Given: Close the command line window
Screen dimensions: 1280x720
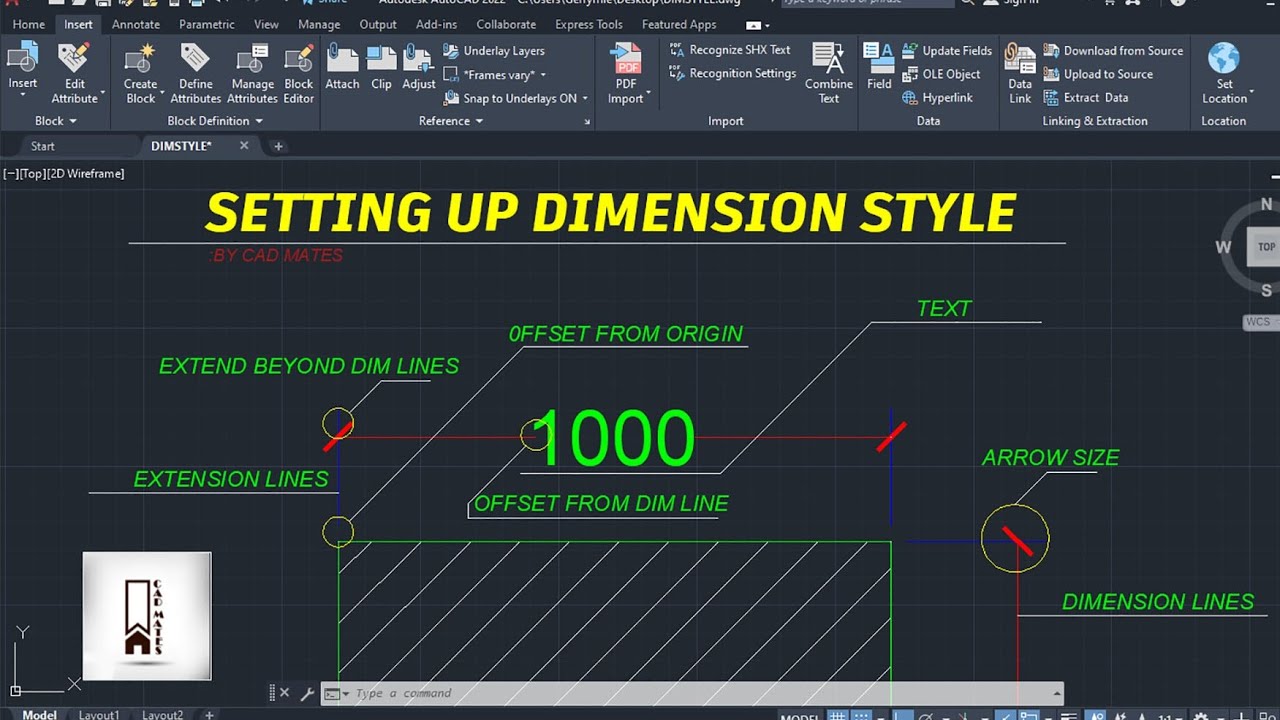Looking at the screenshot, I should 284,693.
